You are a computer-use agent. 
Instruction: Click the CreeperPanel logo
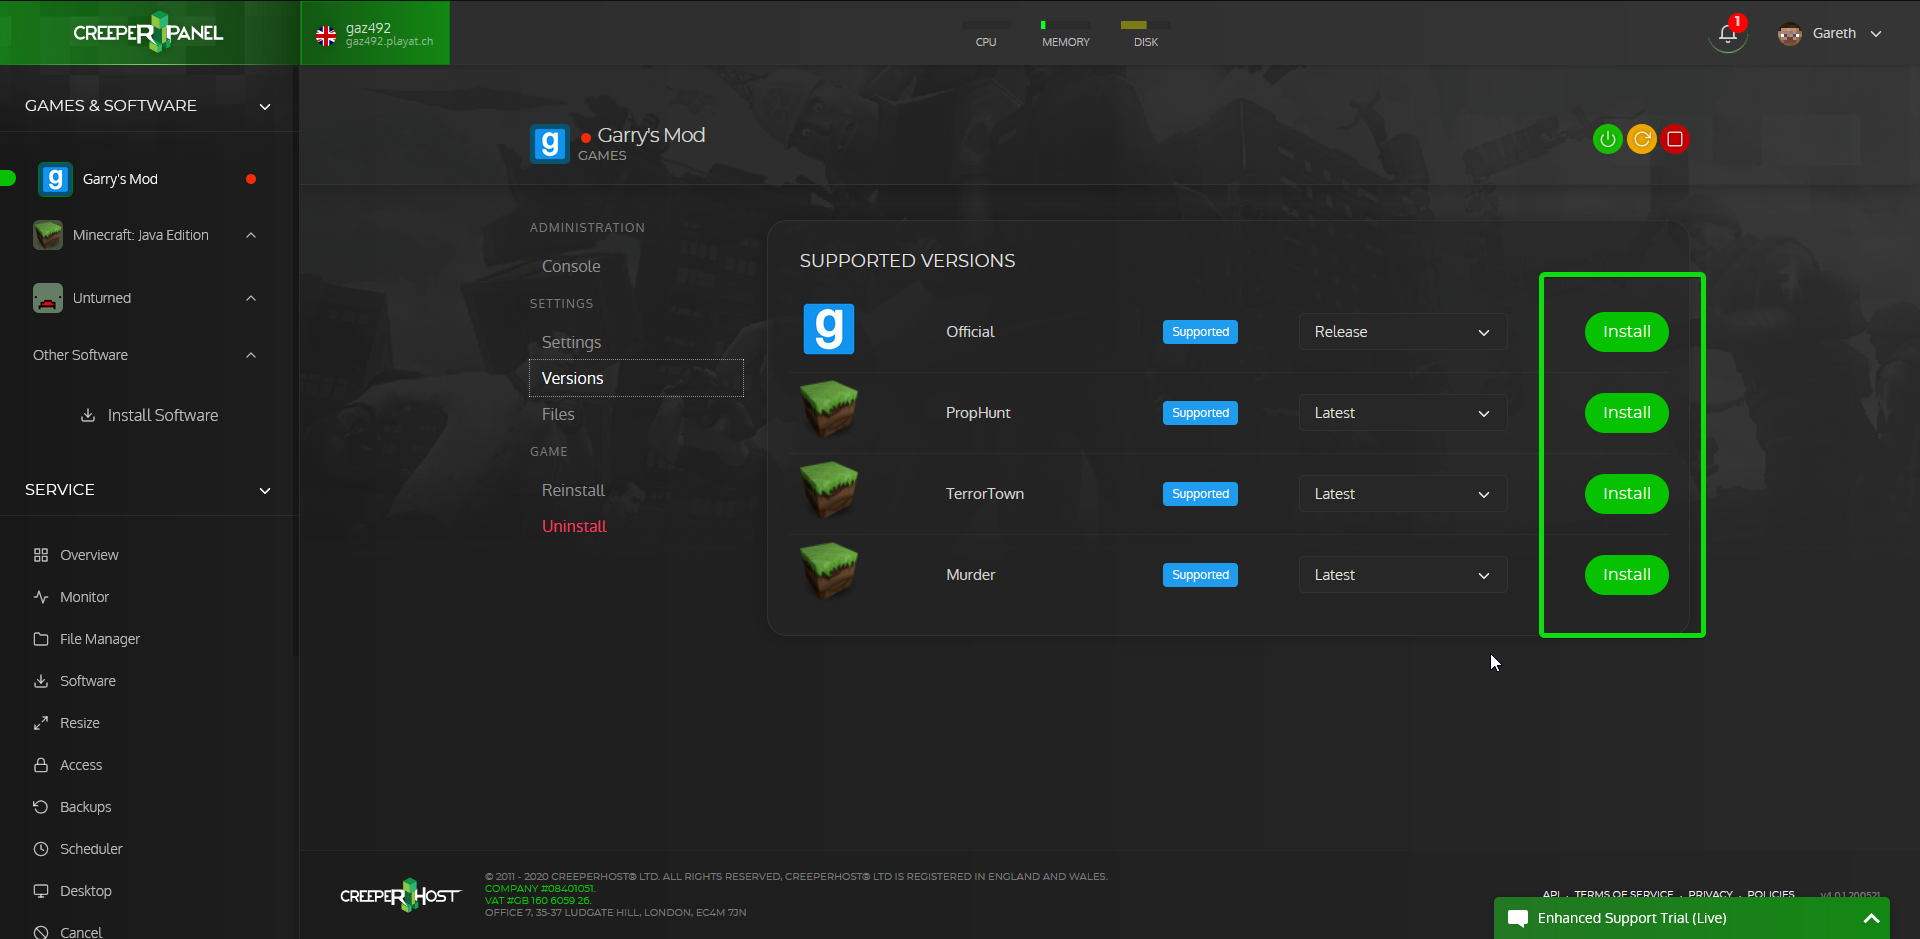148,32
